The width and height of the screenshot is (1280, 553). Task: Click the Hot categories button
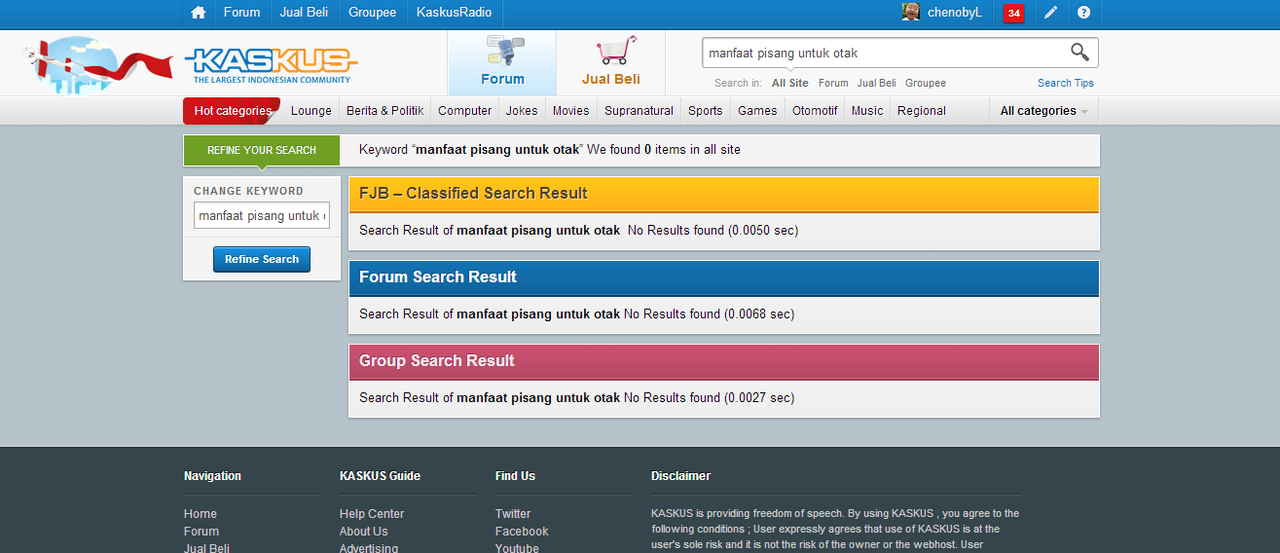coord(232,111)
